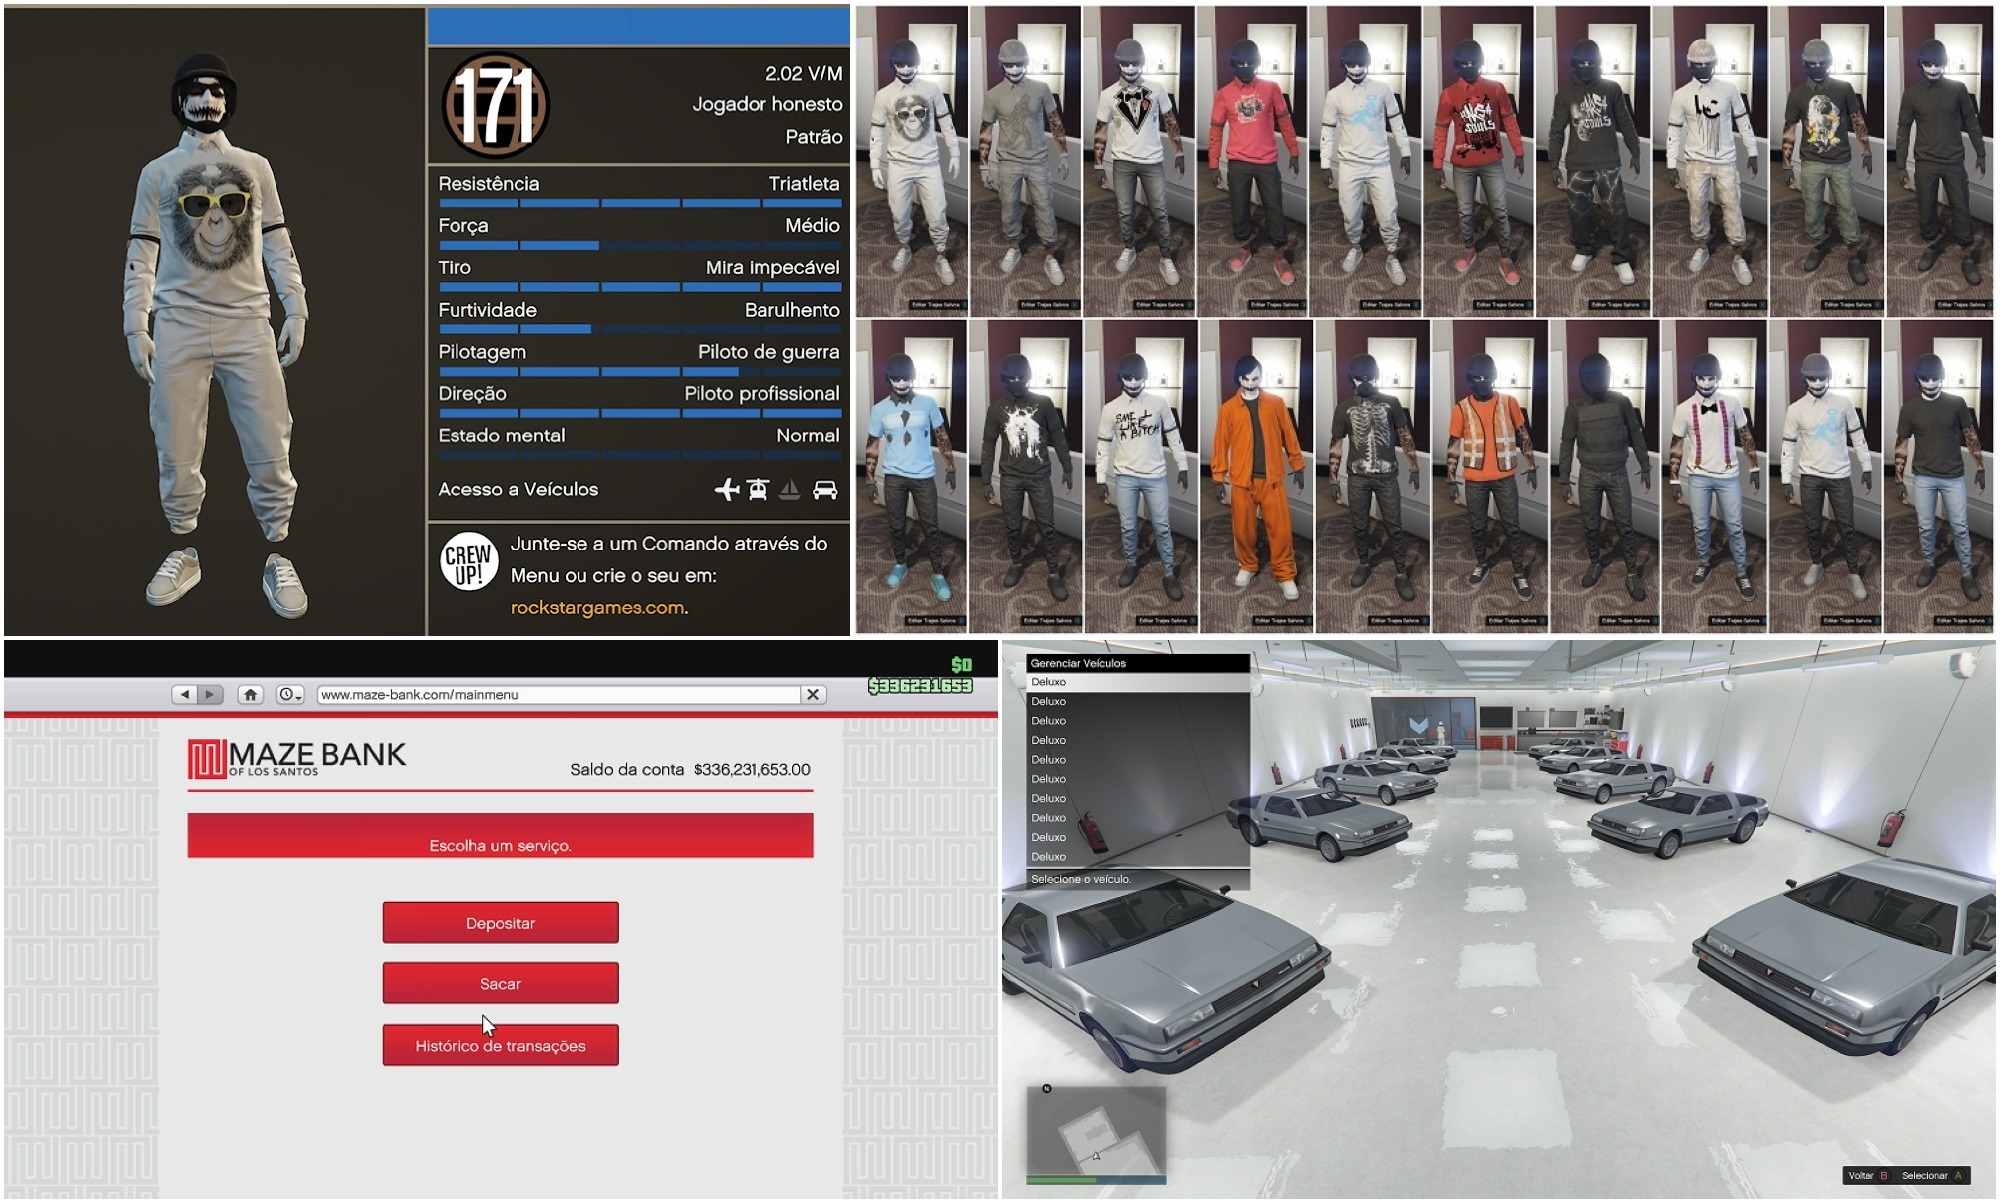The image size is (2000, 1203).
Task: Click the rank 171 globe badge
Action: point(496,105)
